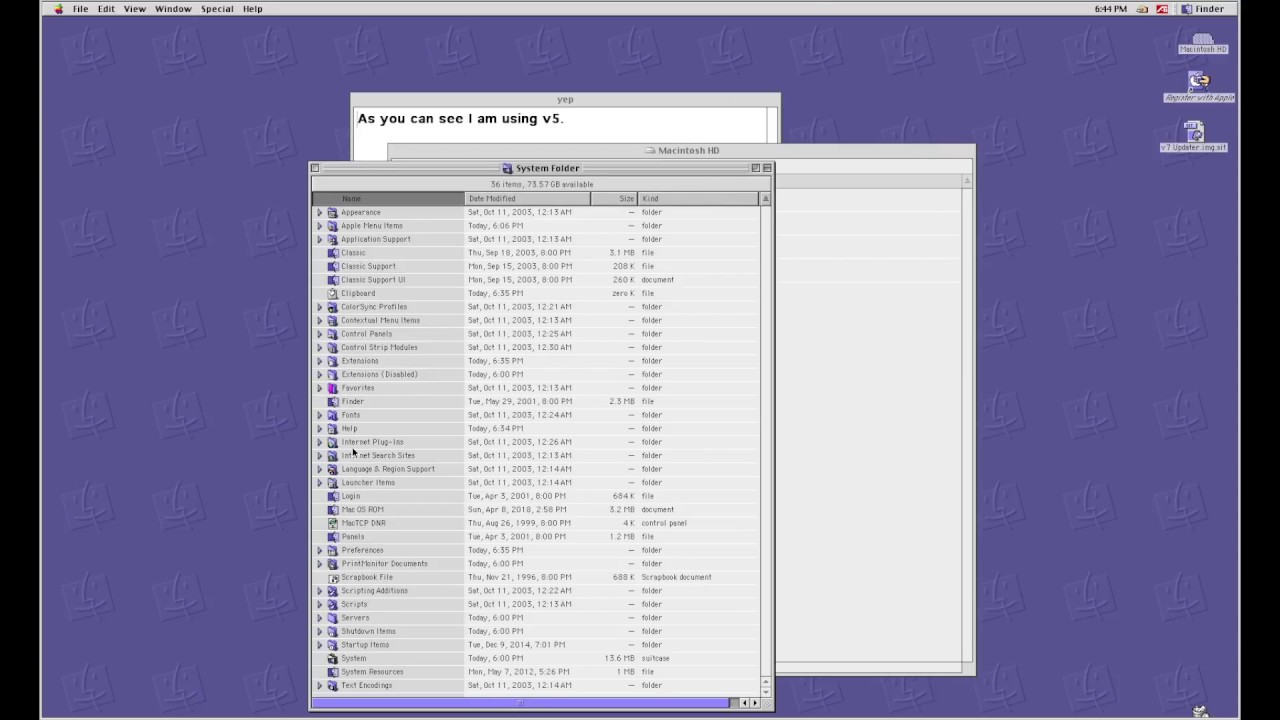Click the Fonts folder icon
The height and width of the screenshot is (720, 1280).
333,415
